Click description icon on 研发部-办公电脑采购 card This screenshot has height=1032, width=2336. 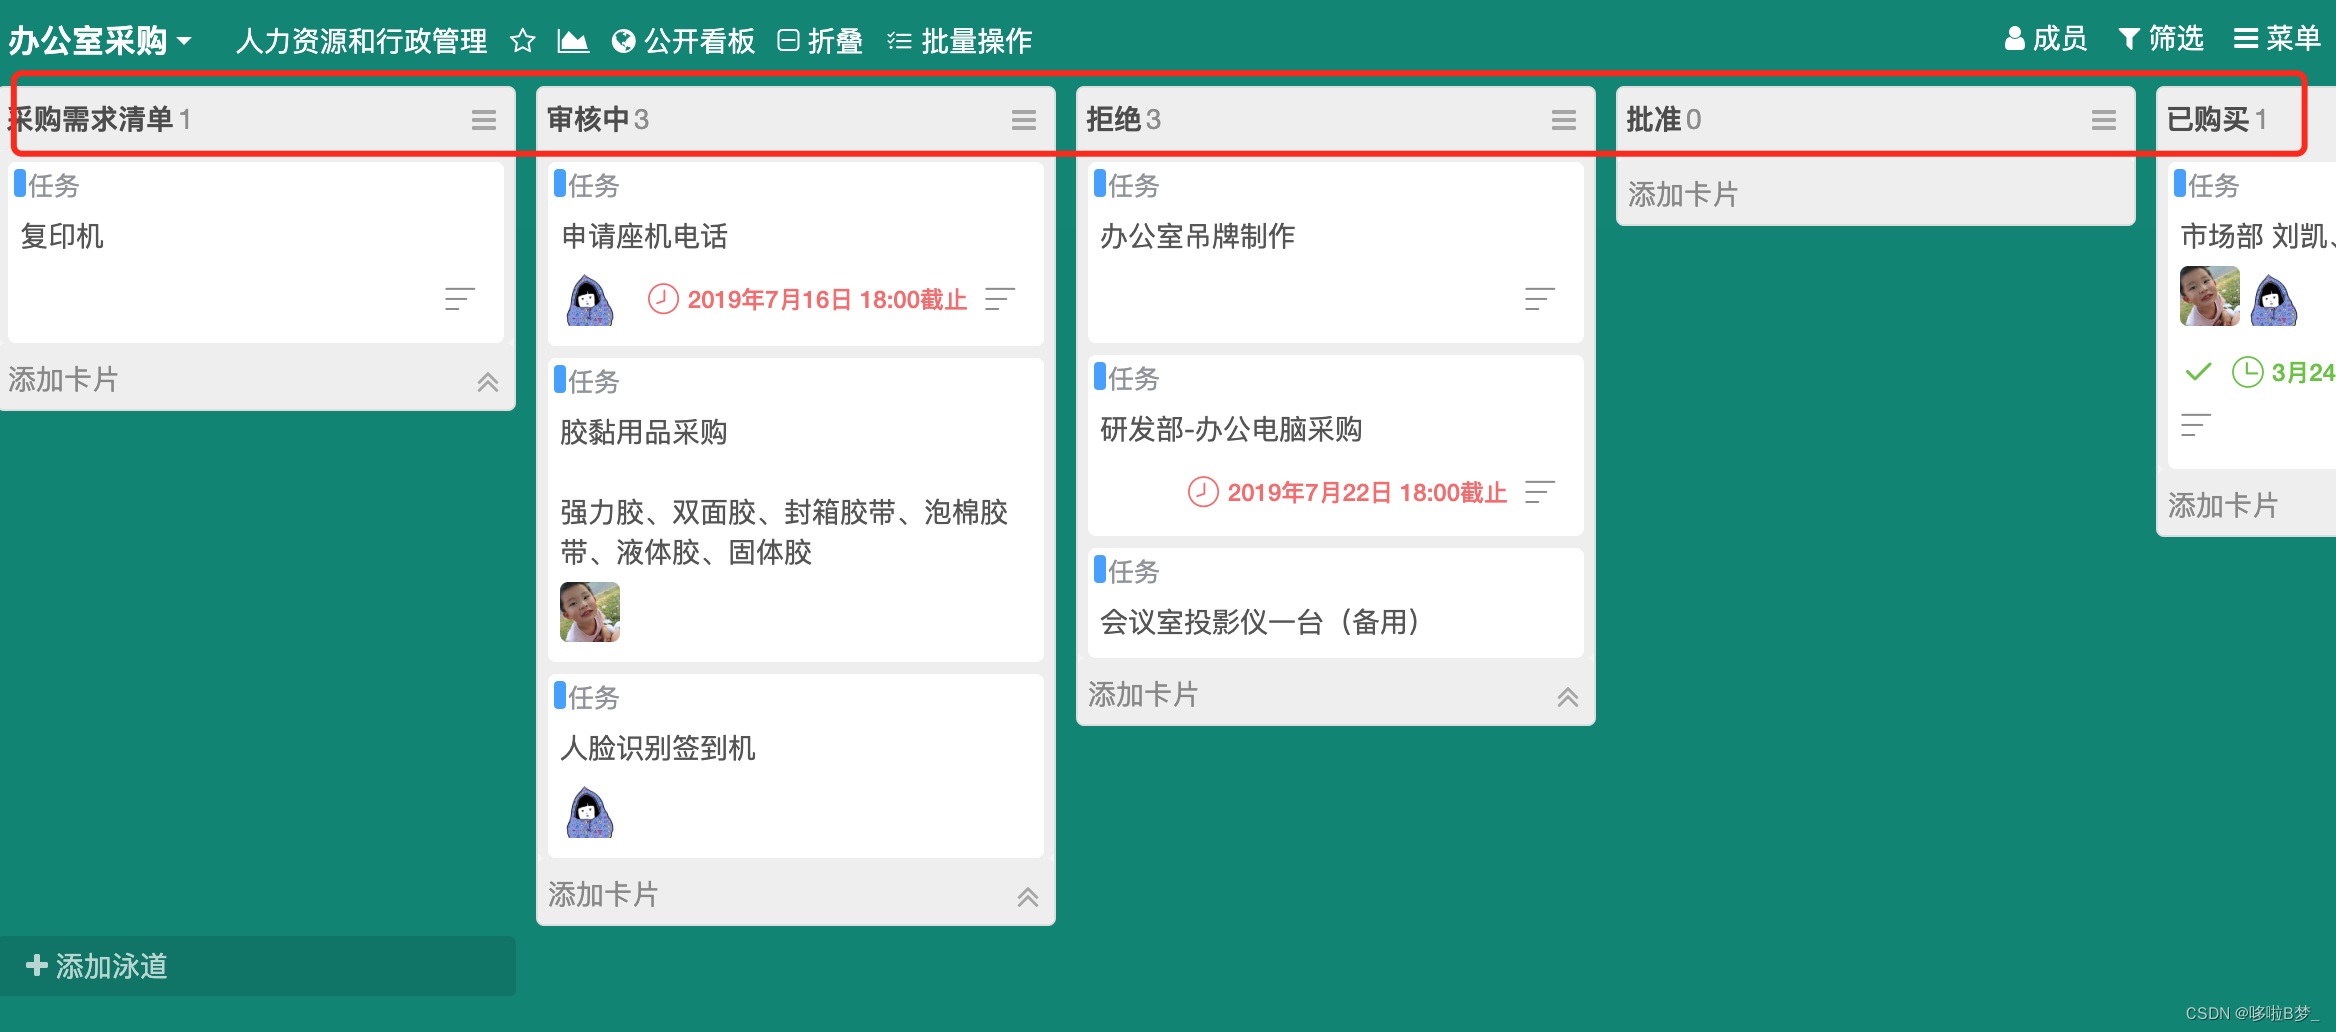coord(1539,492)
